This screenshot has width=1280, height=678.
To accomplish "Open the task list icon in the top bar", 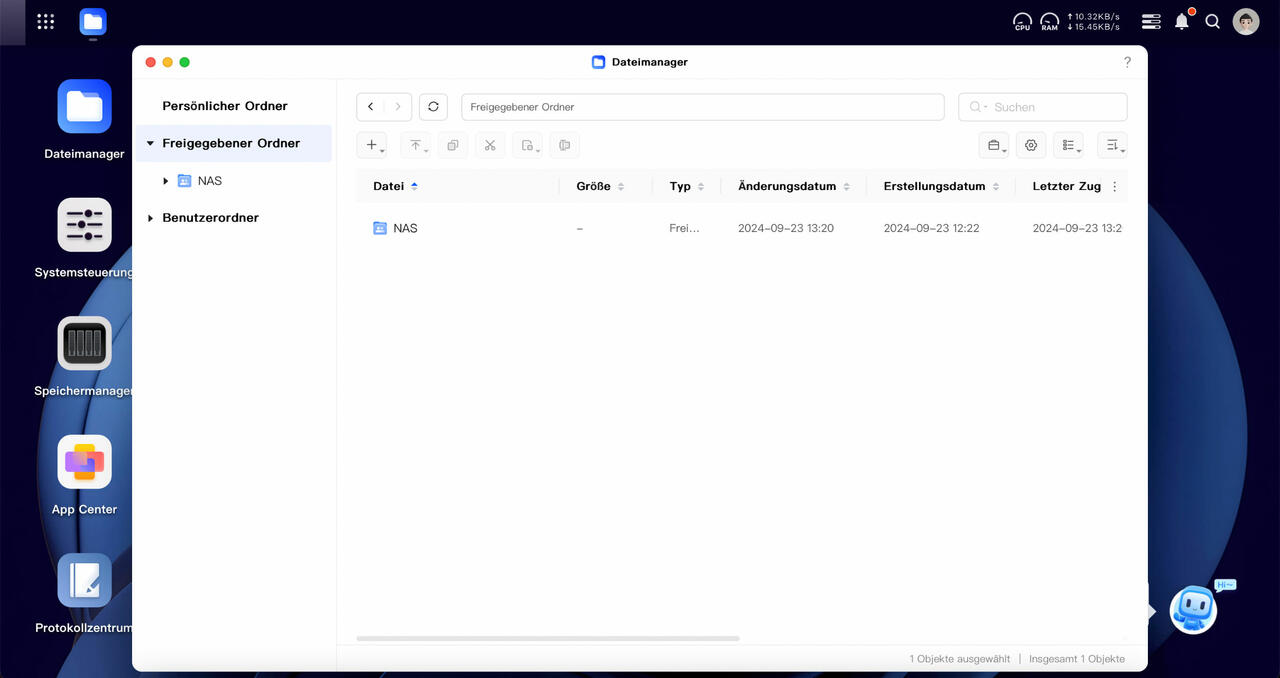I will (1151, 21).
